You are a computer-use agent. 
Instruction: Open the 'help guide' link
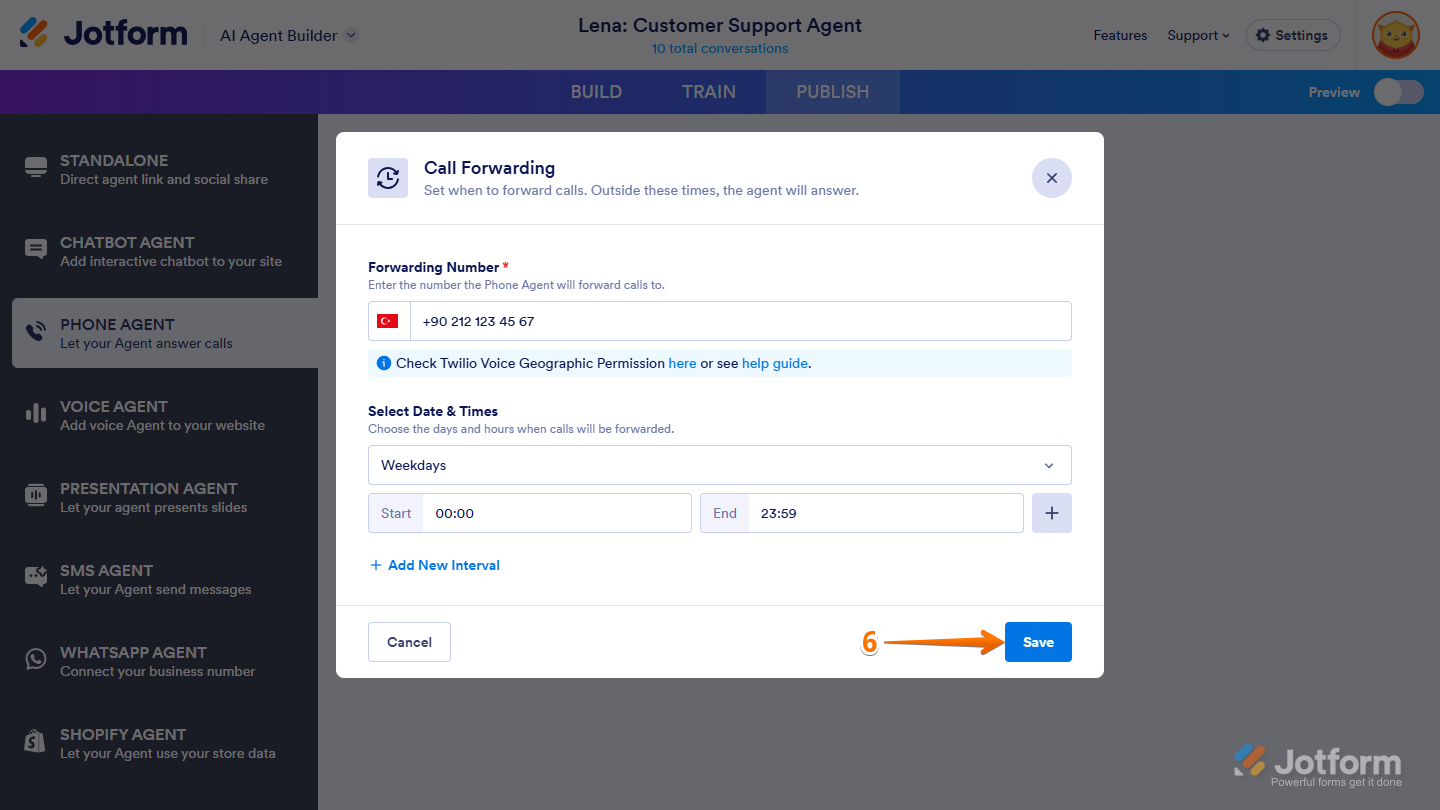775,363
